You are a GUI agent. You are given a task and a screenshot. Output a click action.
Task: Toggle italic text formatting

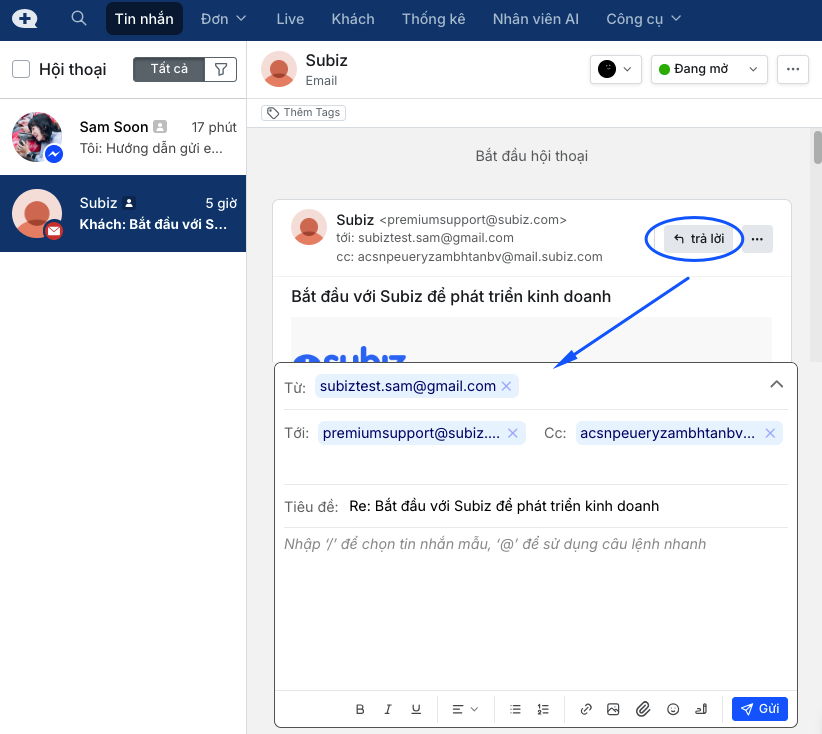click(x=388, y=709)
